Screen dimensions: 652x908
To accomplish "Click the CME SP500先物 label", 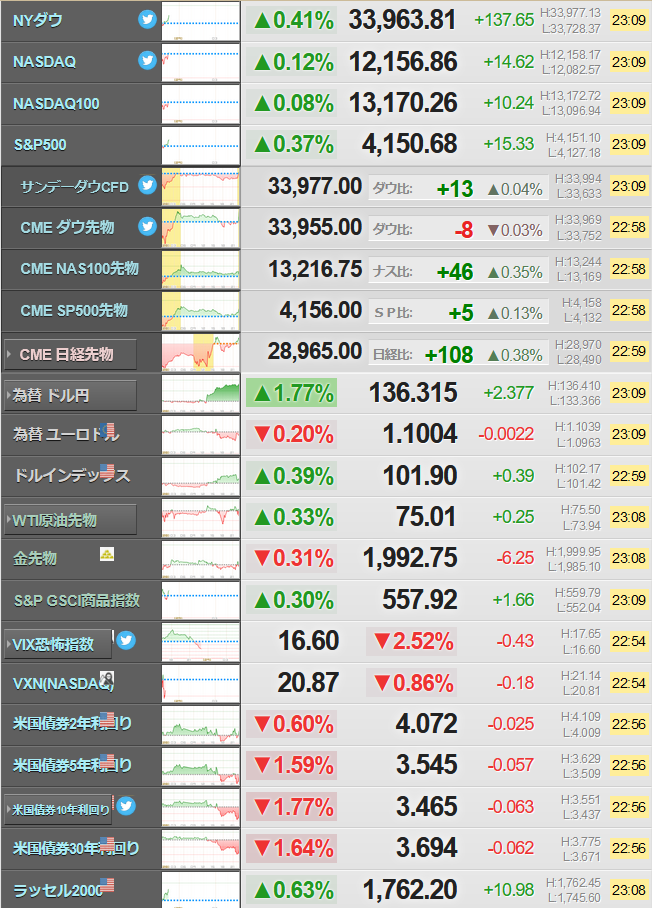I will pyautogui.click(x=74, y=310).
